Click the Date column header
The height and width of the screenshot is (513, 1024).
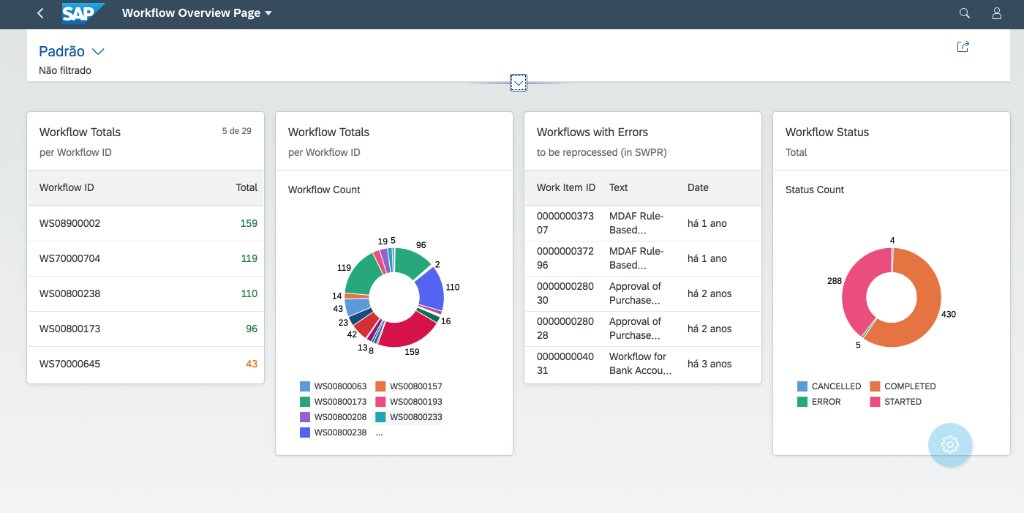(x=697, y=188)
